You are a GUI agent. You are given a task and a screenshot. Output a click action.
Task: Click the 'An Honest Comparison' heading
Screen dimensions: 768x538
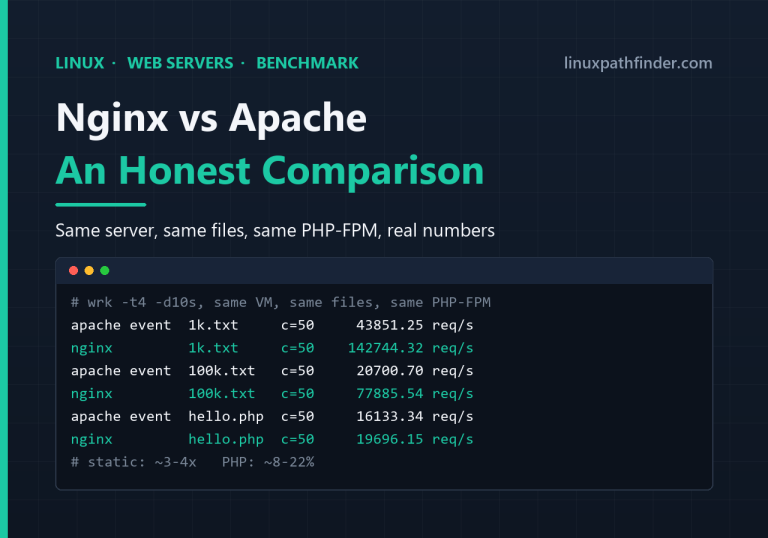[270, 171]
